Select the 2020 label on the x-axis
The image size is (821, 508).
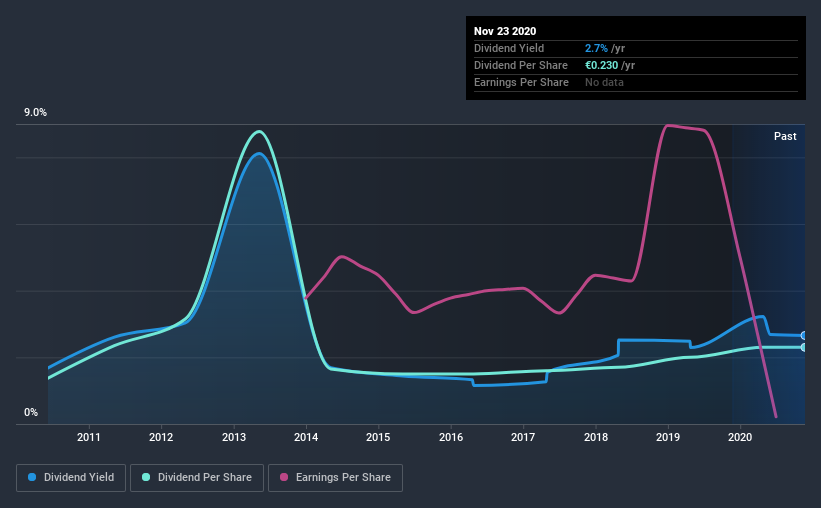tap(740, 437)
